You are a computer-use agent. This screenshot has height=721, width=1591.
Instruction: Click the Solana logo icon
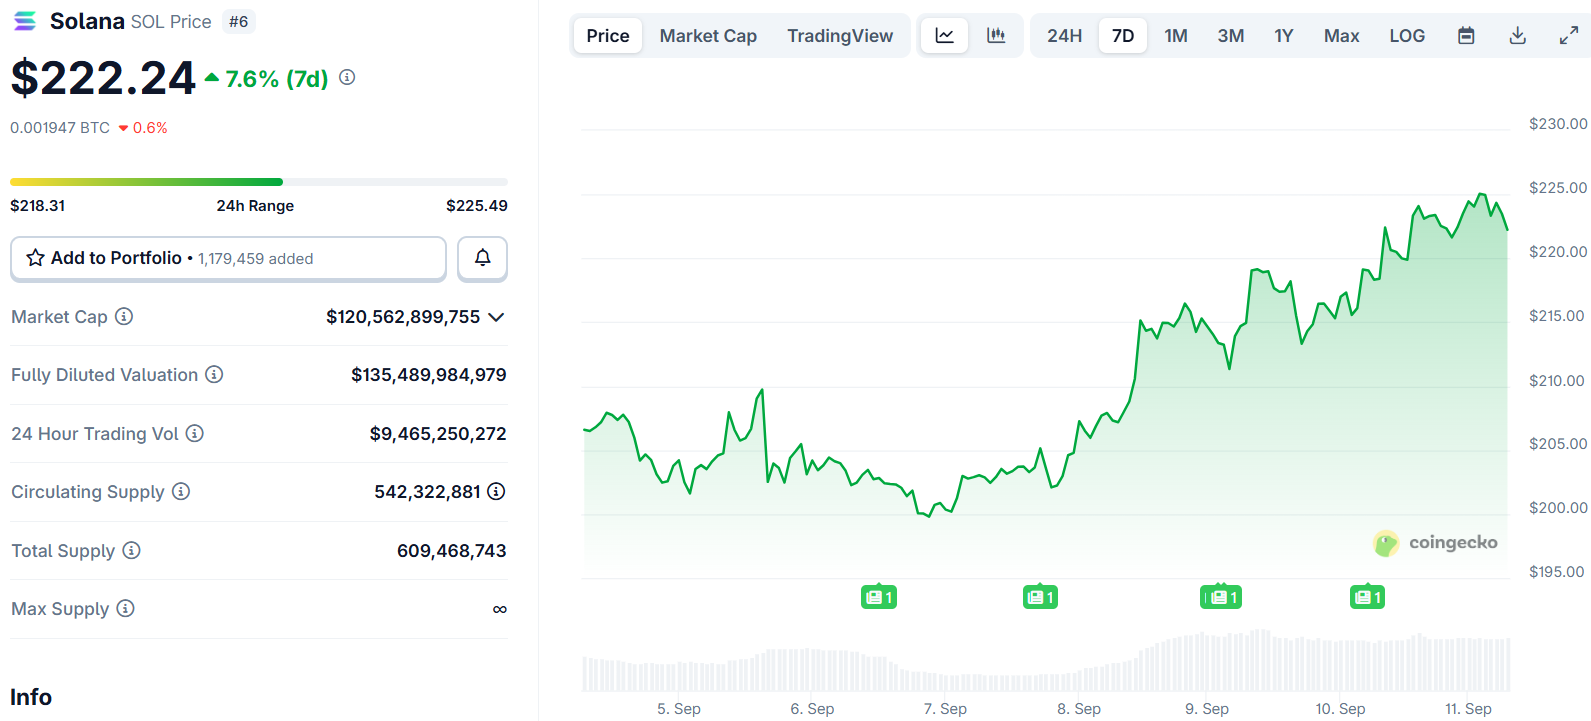[x=25, y=21]
